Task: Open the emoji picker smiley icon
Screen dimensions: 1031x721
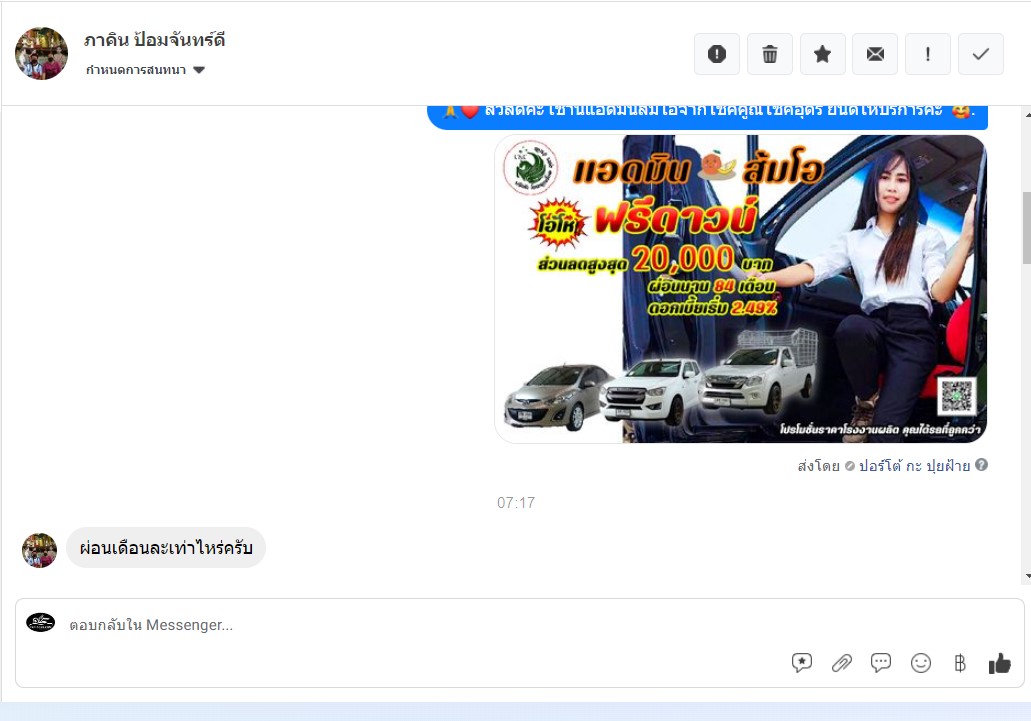Action: (921, 663)
